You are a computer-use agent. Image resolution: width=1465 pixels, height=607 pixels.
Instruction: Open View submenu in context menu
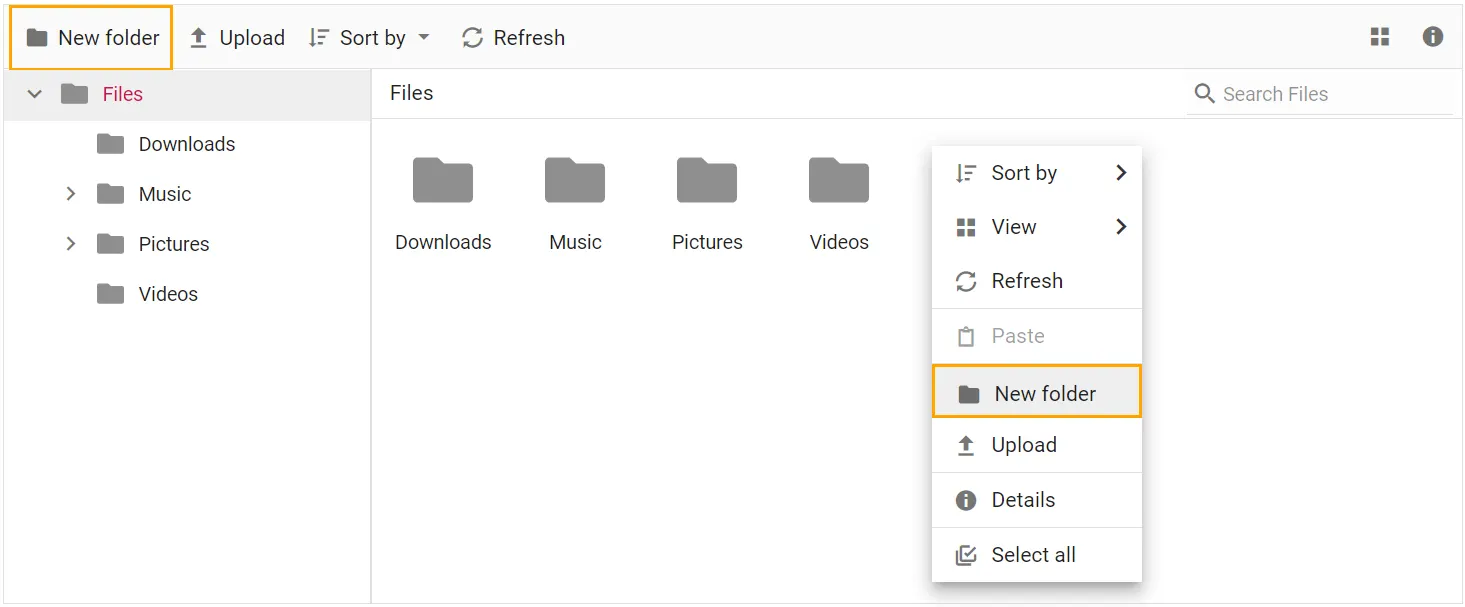[x=1037, y=227]
